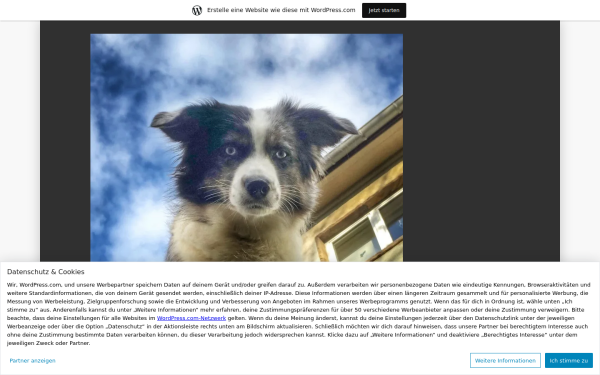Follow the 'WordPress.com-Netzwerk' link
Image resolution: width=600 pixels, height=375 pixels.
(x=191, y=318)
